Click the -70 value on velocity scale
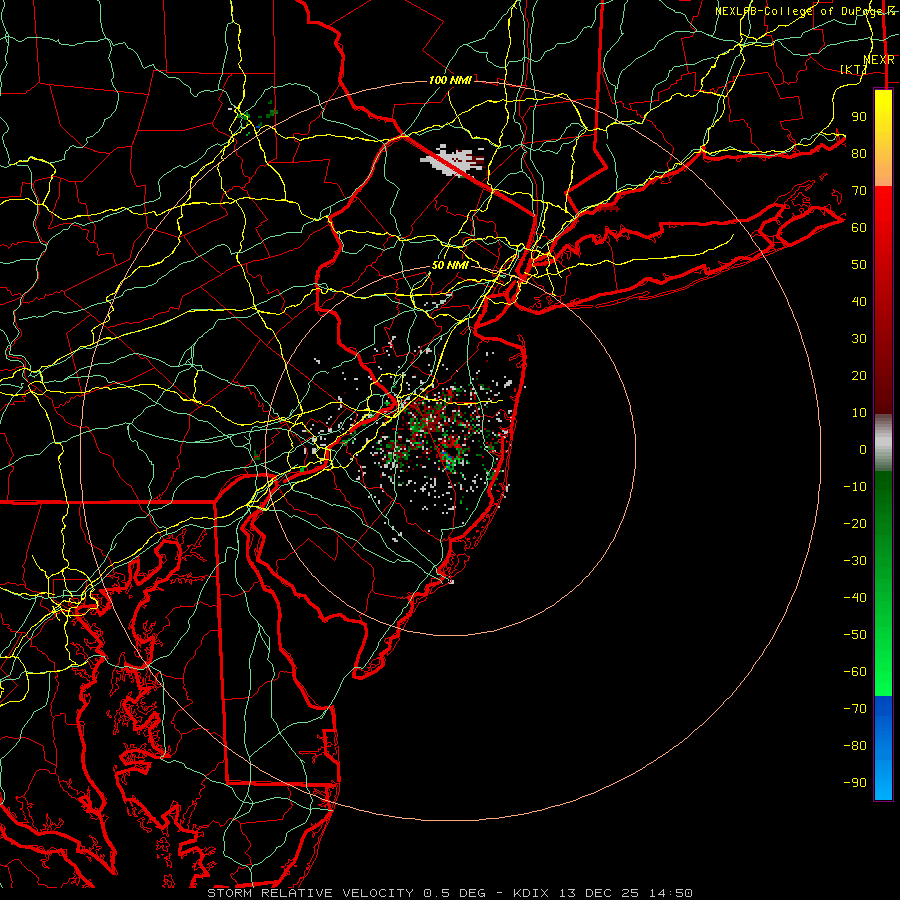The width and height of the screenshot is (900, 900). [x=855, y=709]
